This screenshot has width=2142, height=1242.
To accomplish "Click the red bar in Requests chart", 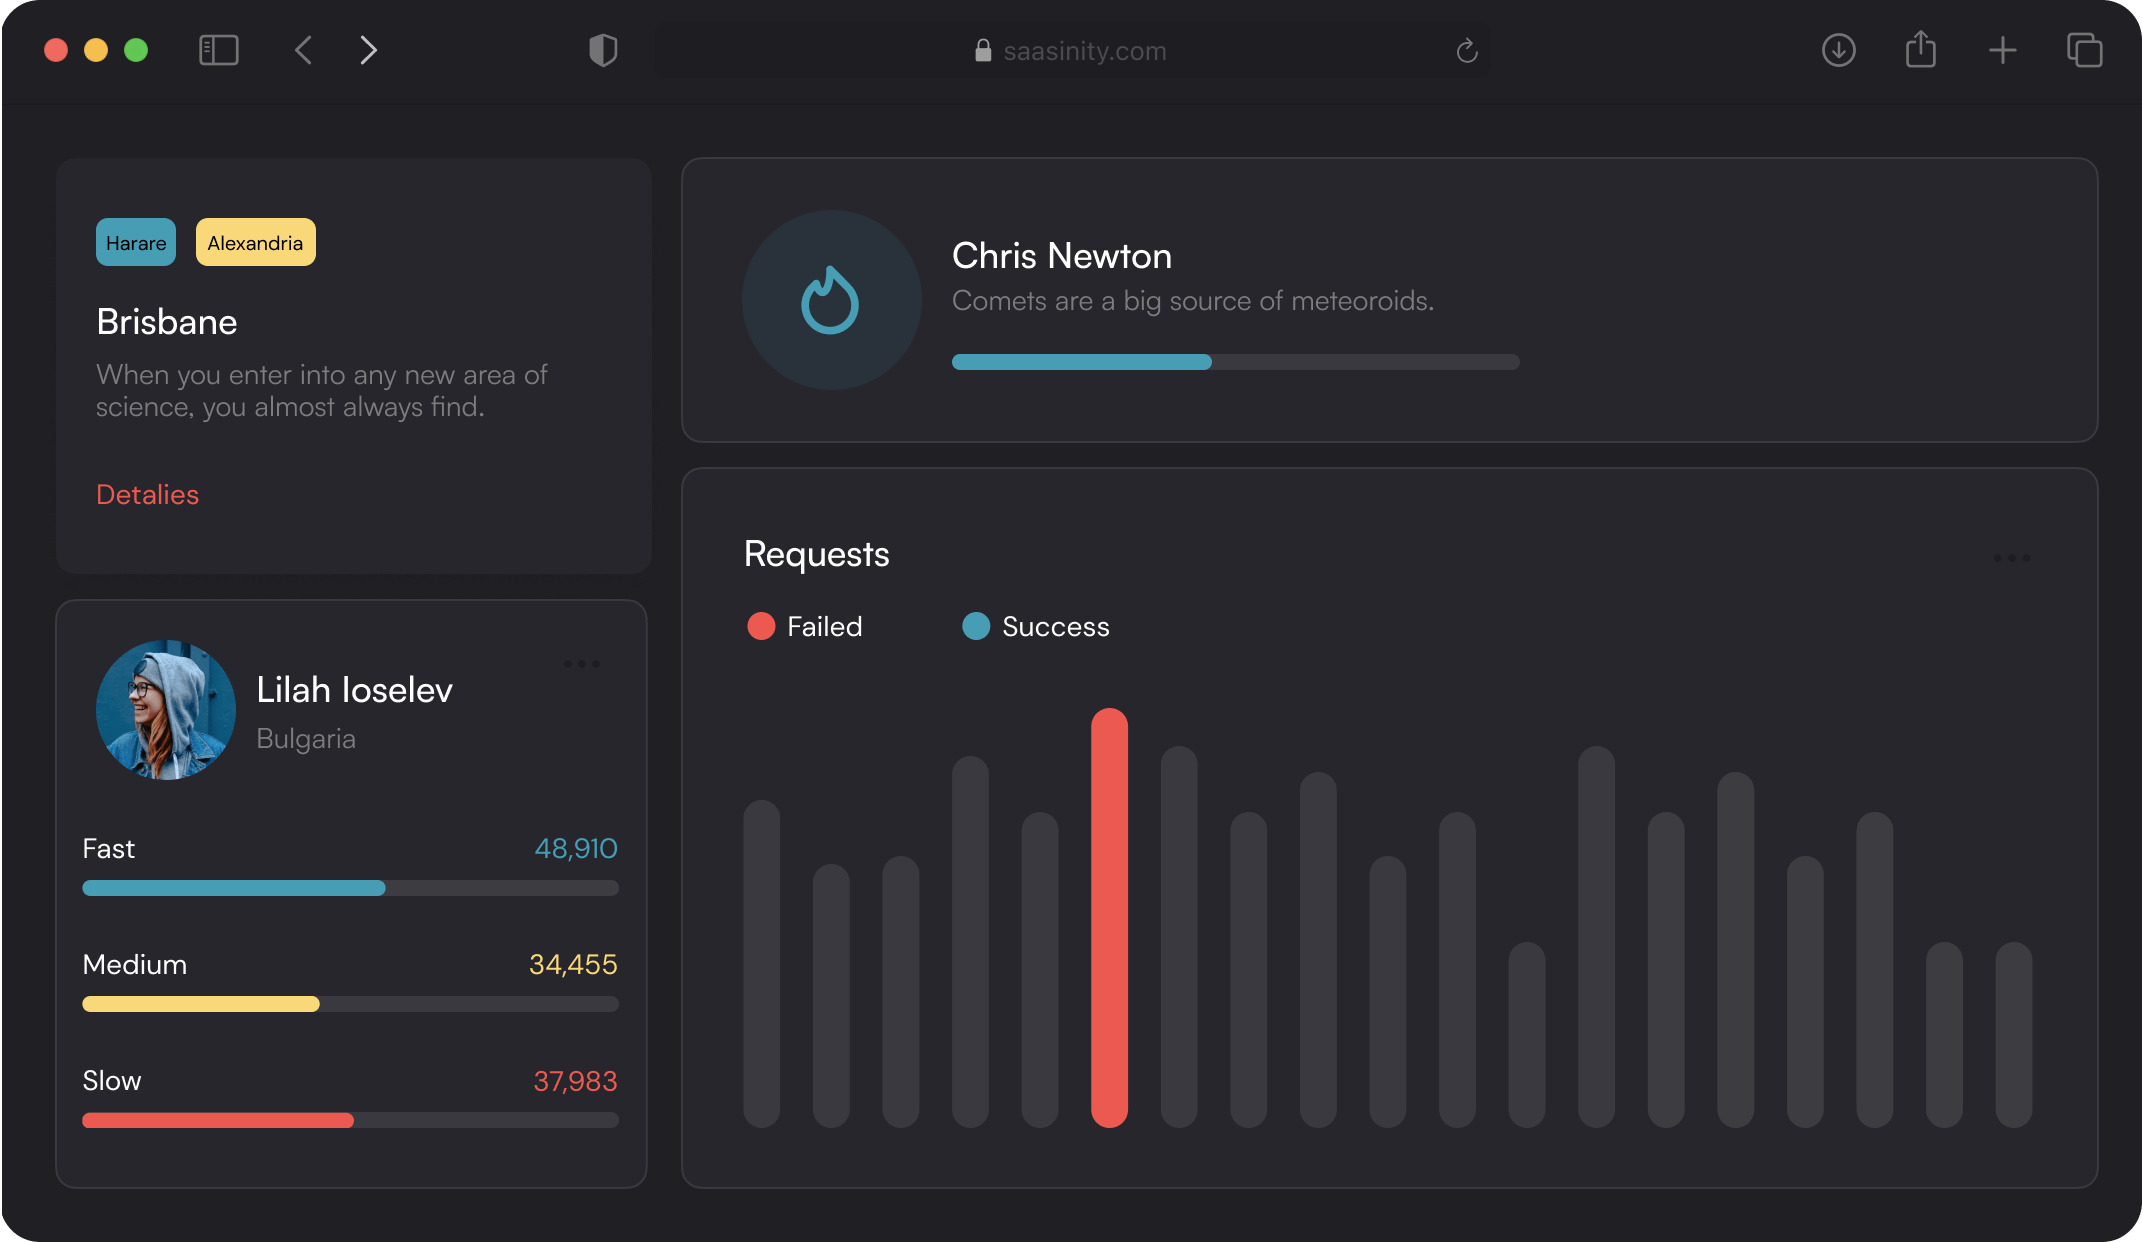I will pyautogui.click(x=1109, y=917).
